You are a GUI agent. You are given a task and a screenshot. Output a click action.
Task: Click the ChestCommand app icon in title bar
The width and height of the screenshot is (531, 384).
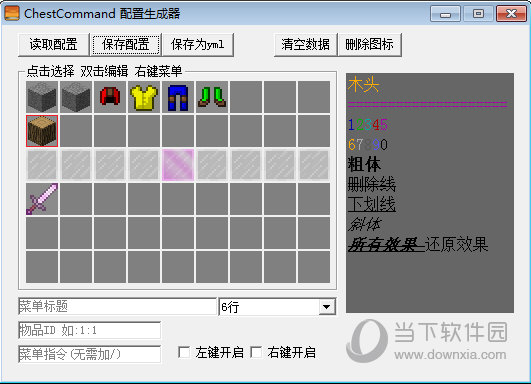[12, 13]
